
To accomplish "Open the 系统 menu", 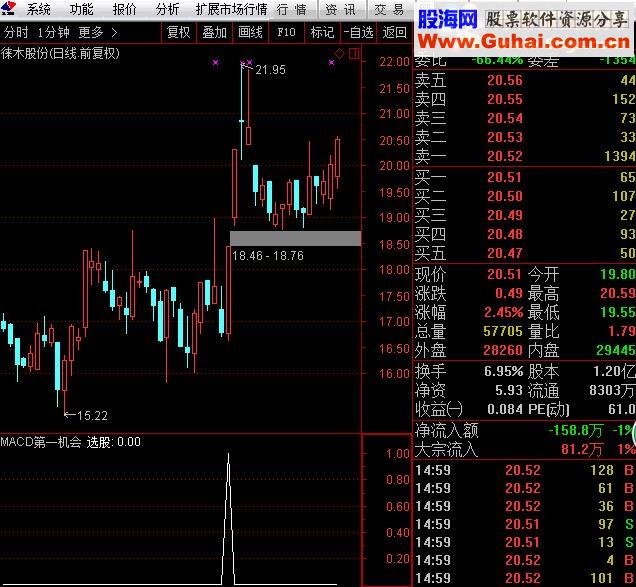I will coord(39,9).
